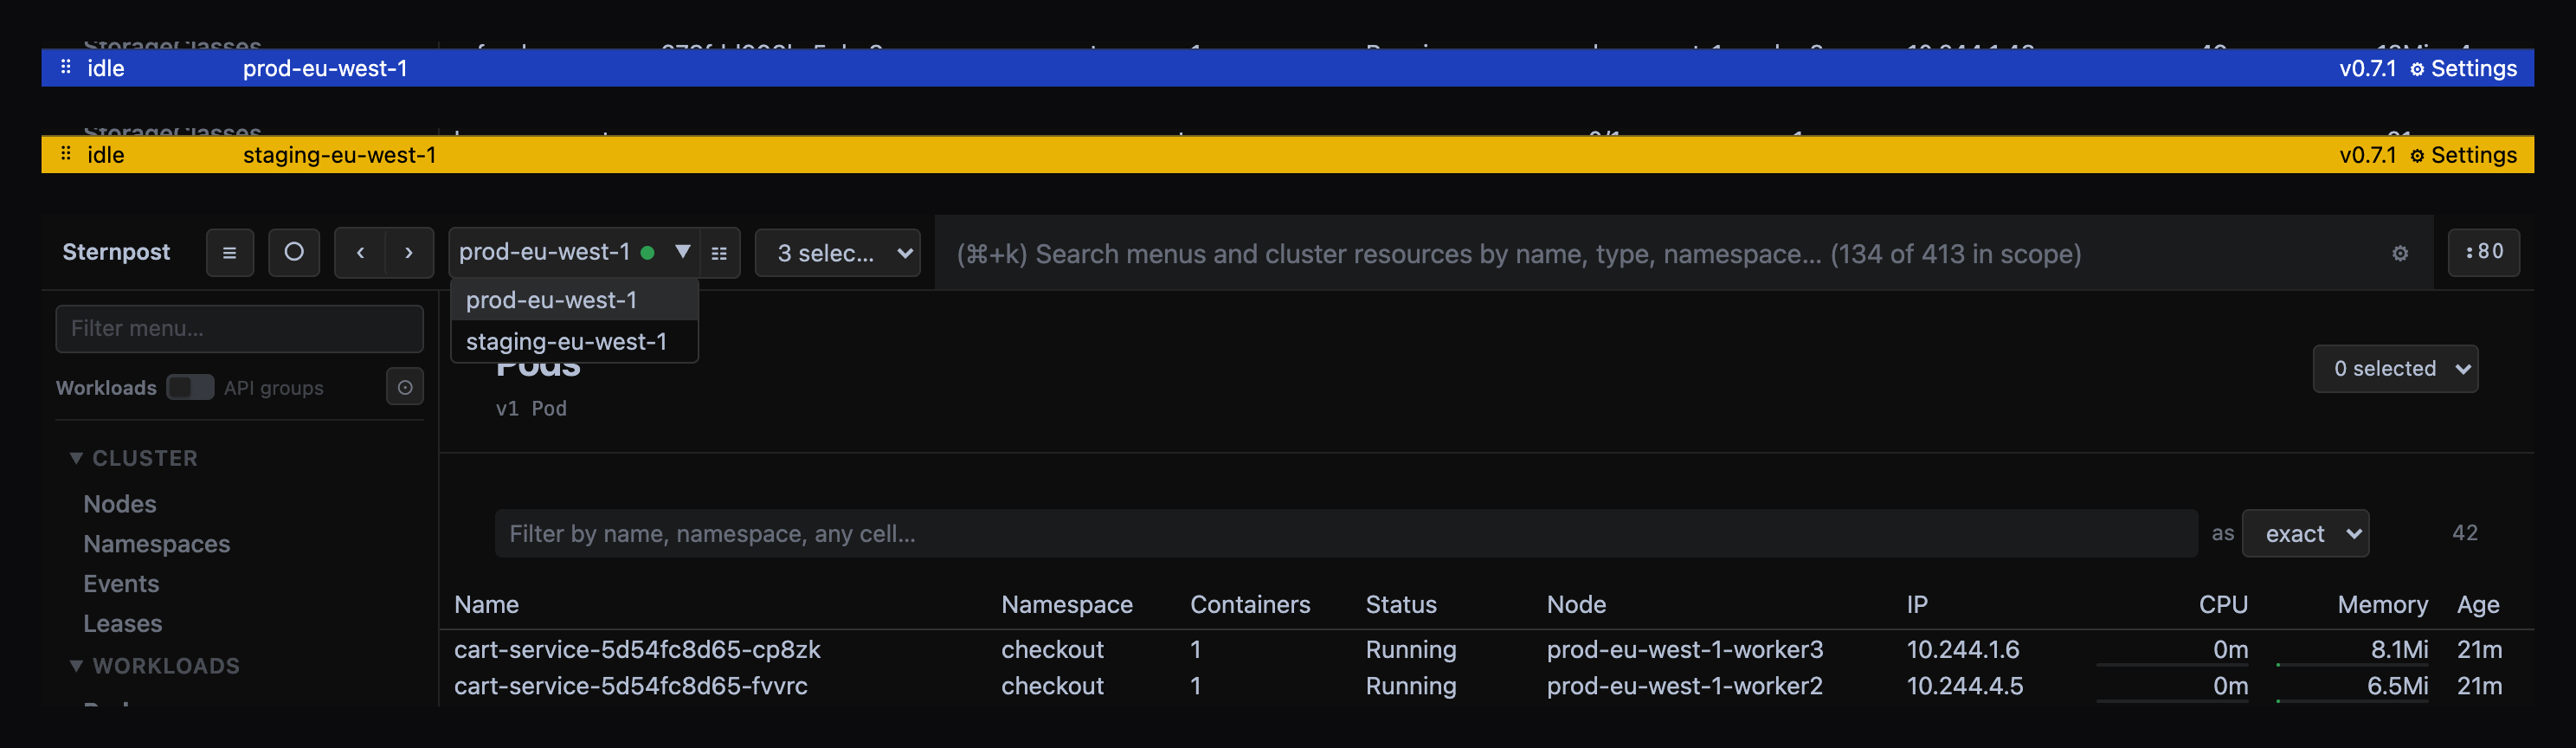This screenshot has width=2576, height=748.
Task: Open Events in the sidebar
Action: (x=121, y=584)
